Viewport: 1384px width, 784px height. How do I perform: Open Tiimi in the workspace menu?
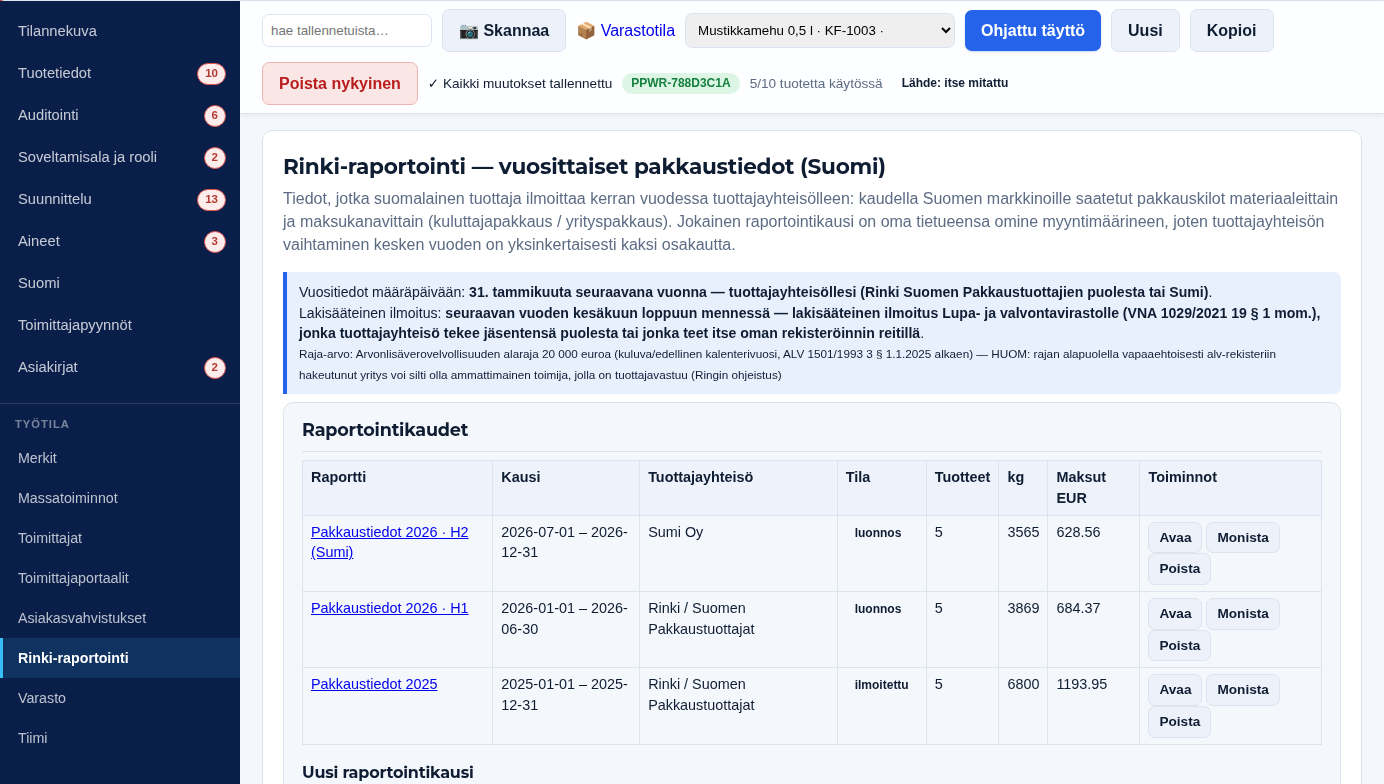point(120,738)
